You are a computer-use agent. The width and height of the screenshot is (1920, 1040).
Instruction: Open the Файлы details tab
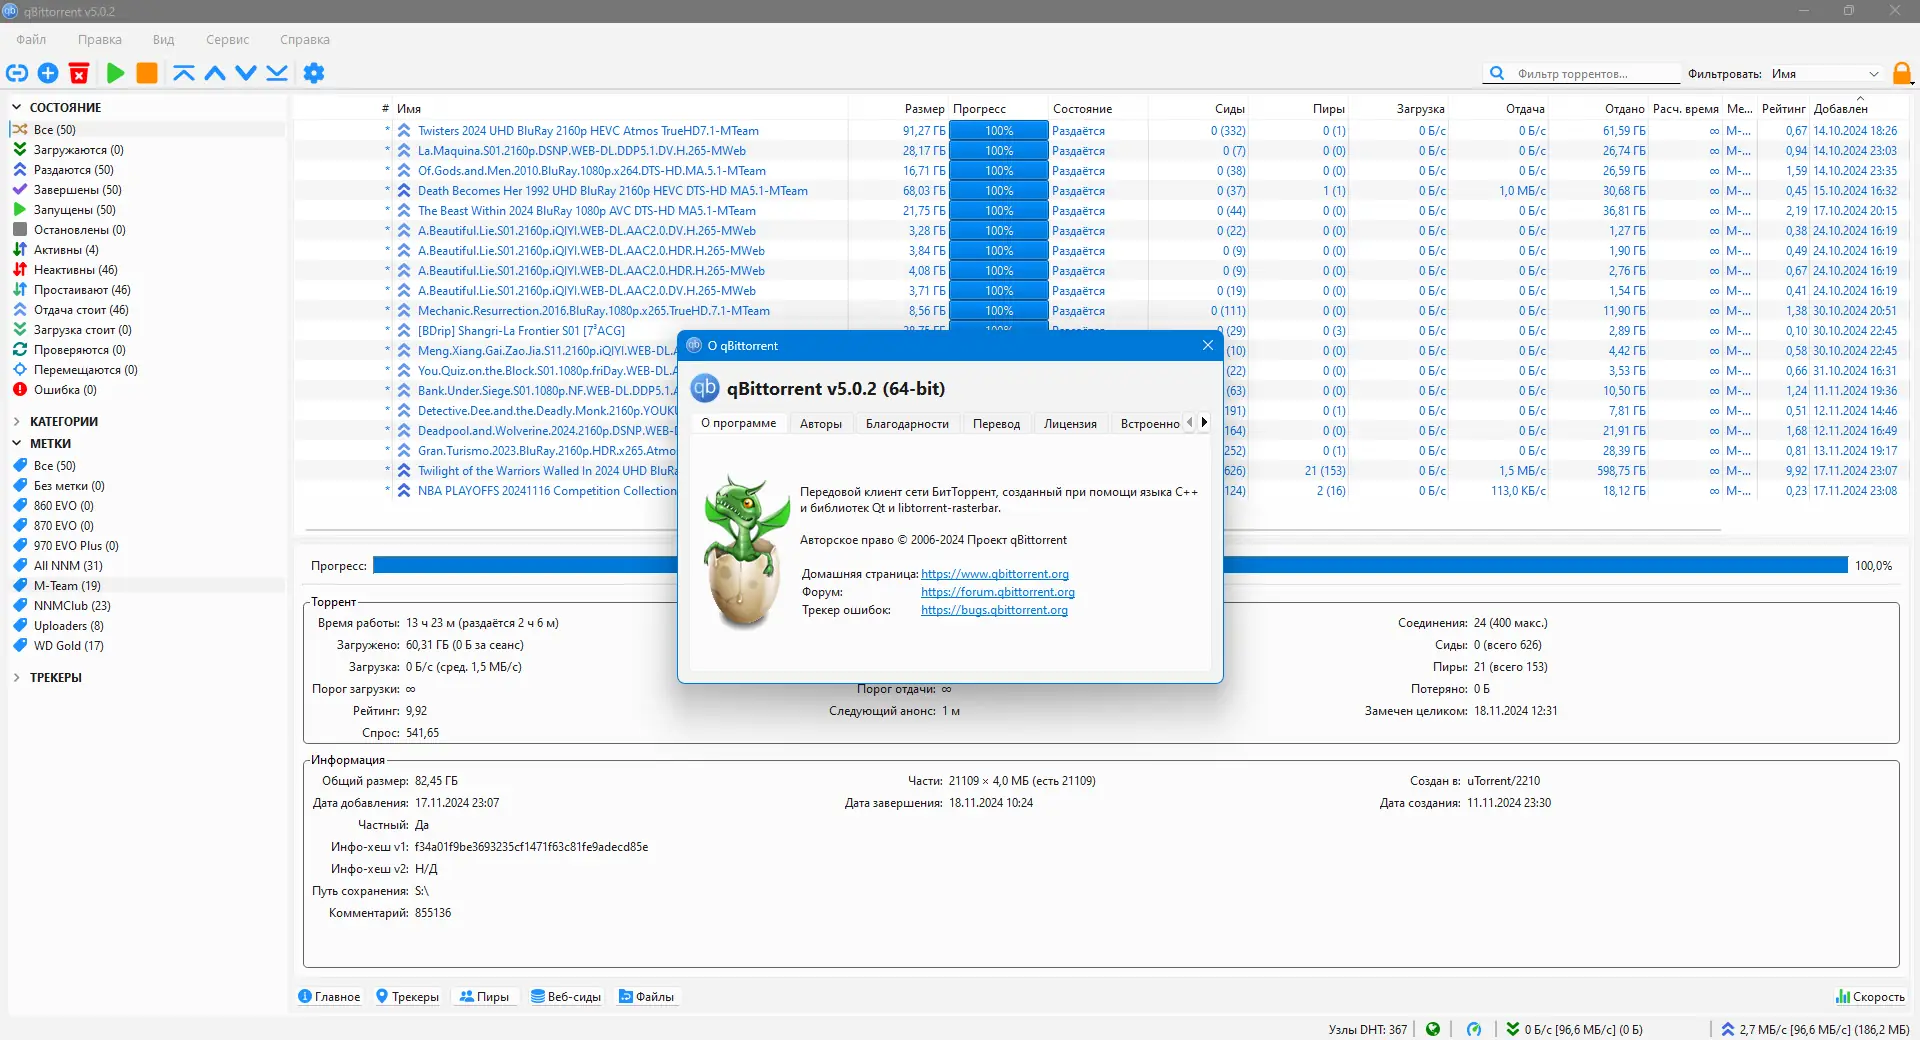pyautogui.click(x=647, y=997)
